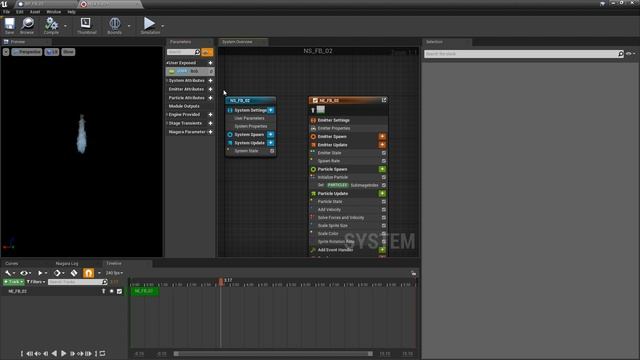Select the Parameters panel tab
640x360 pixels.
pos(180,42)
